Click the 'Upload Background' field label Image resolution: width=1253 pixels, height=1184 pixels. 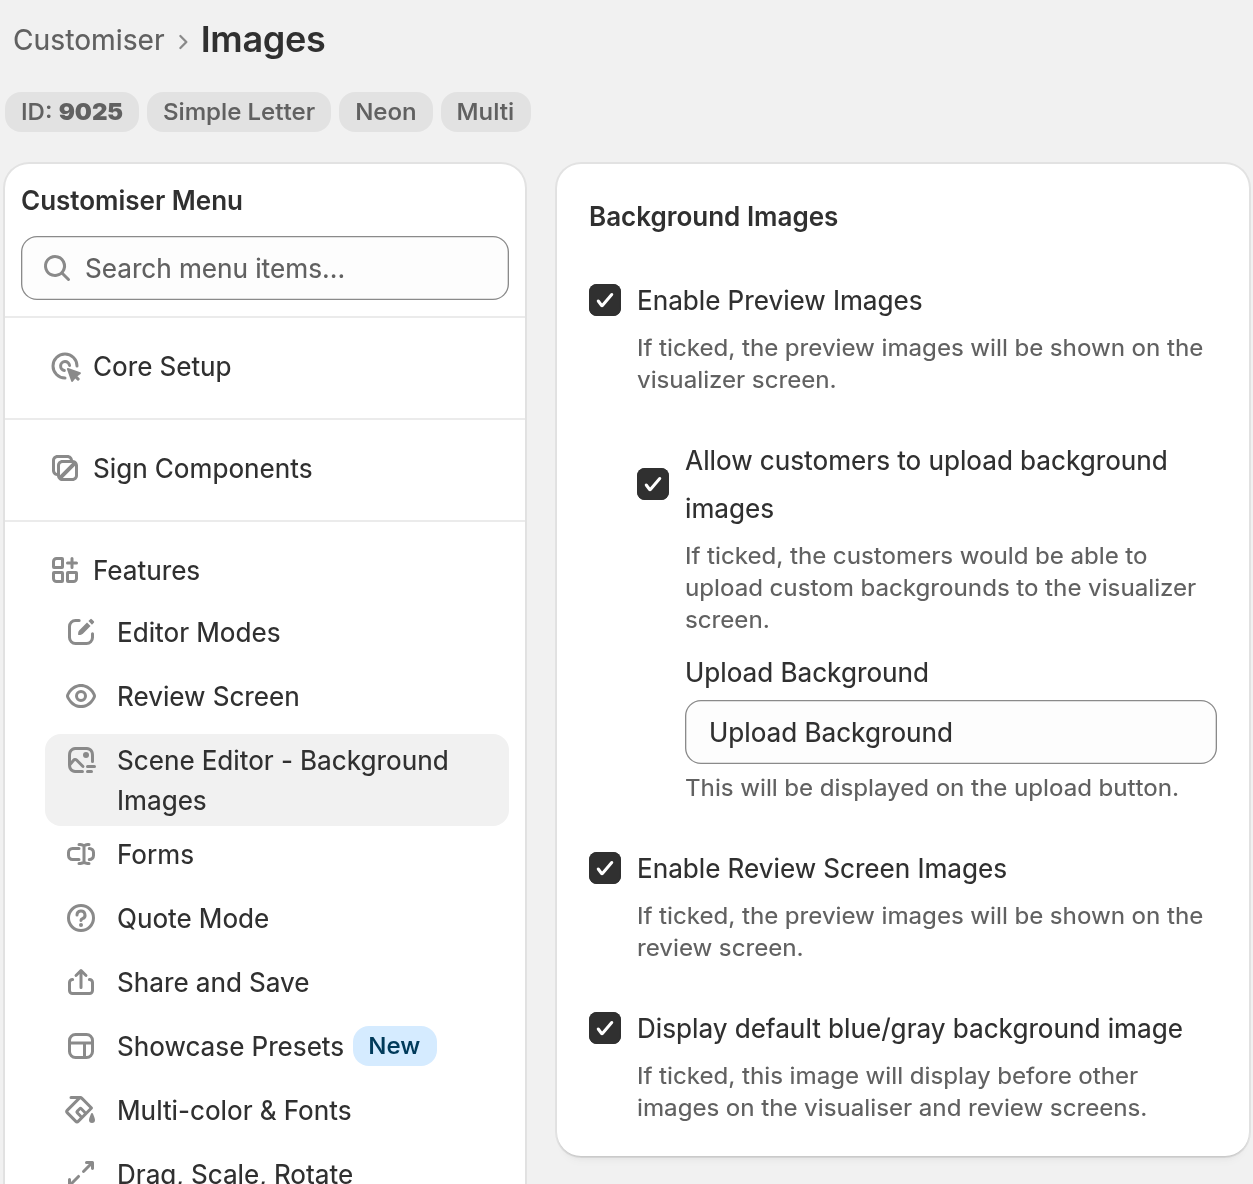coord(807,672)
